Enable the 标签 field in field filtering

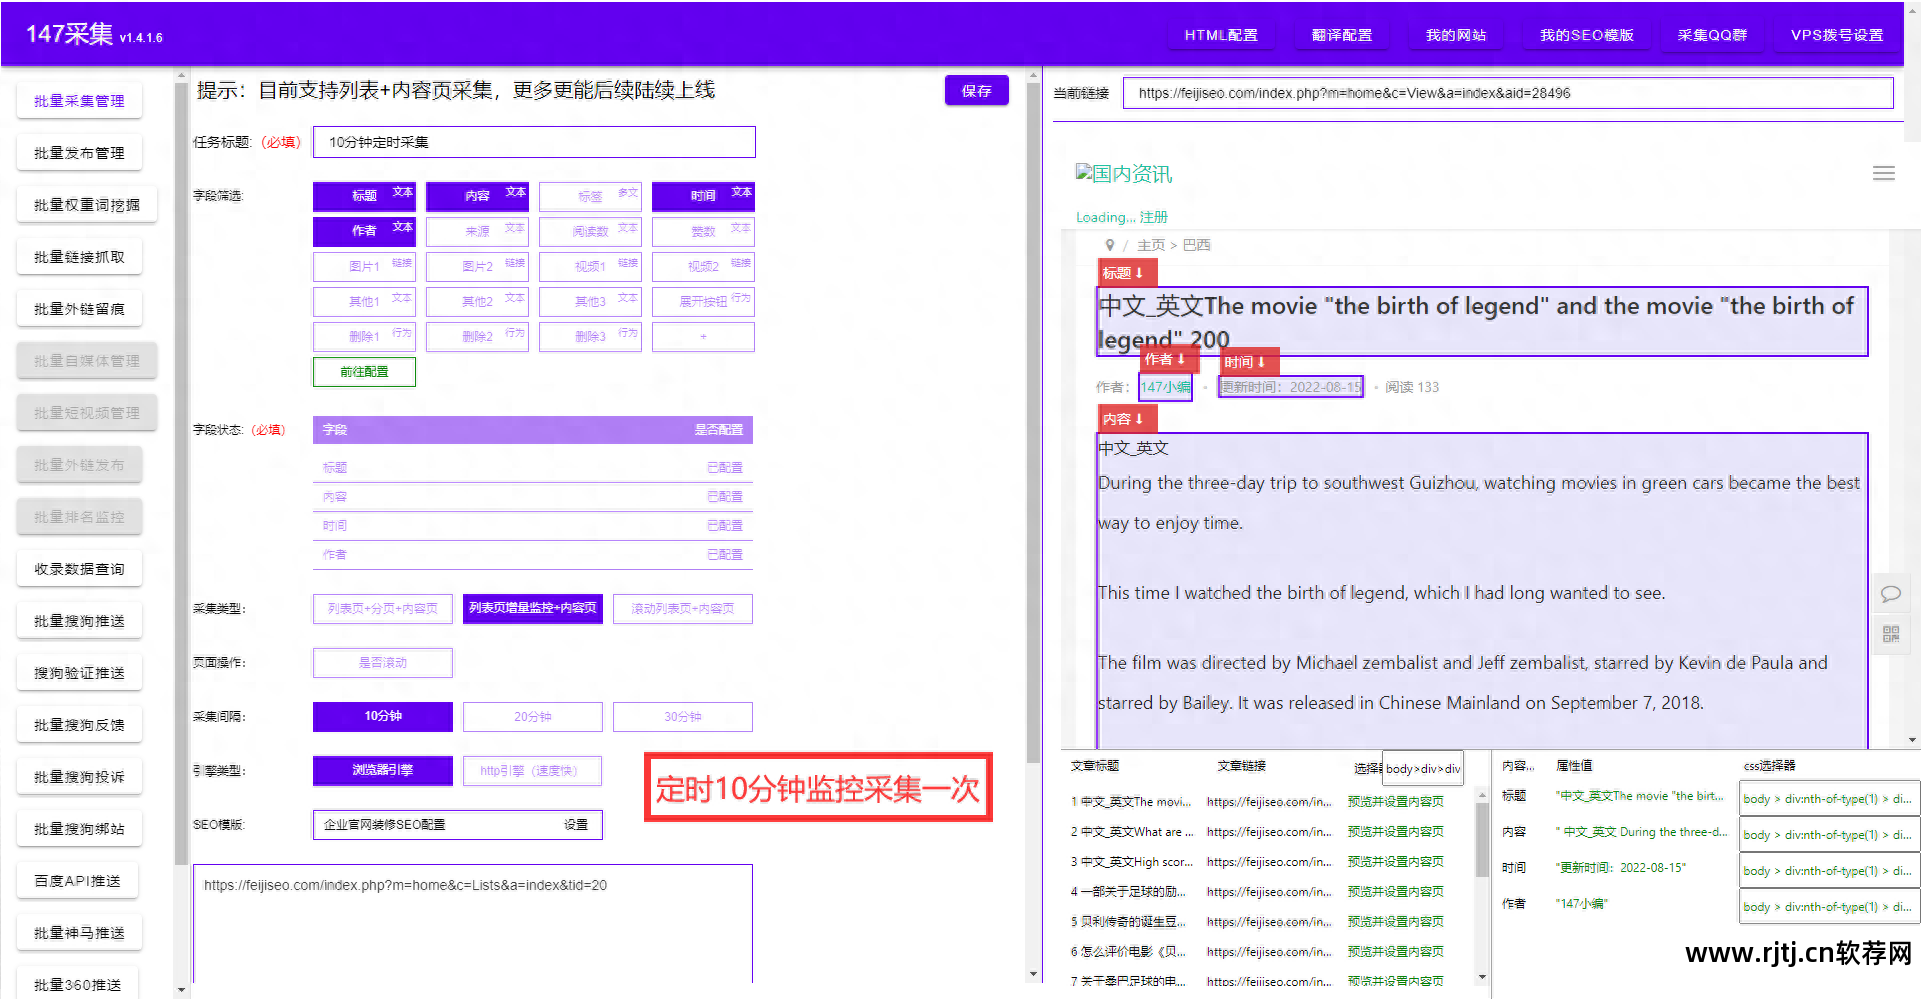(x=590, y=196)
